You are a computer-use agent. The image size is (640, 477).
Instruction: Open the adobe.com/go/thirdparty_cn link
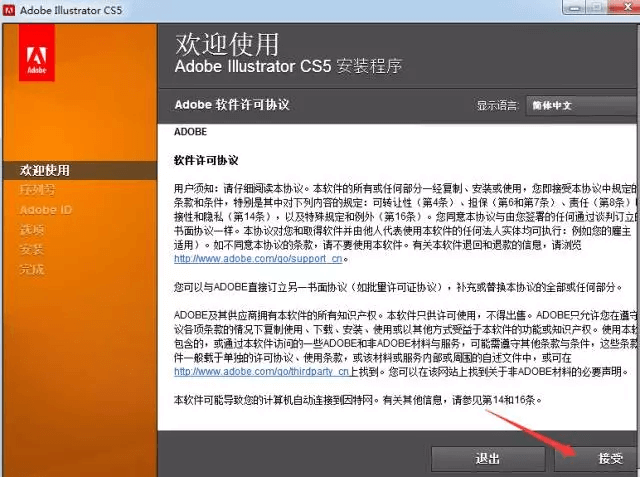click(x=262, y=372)
